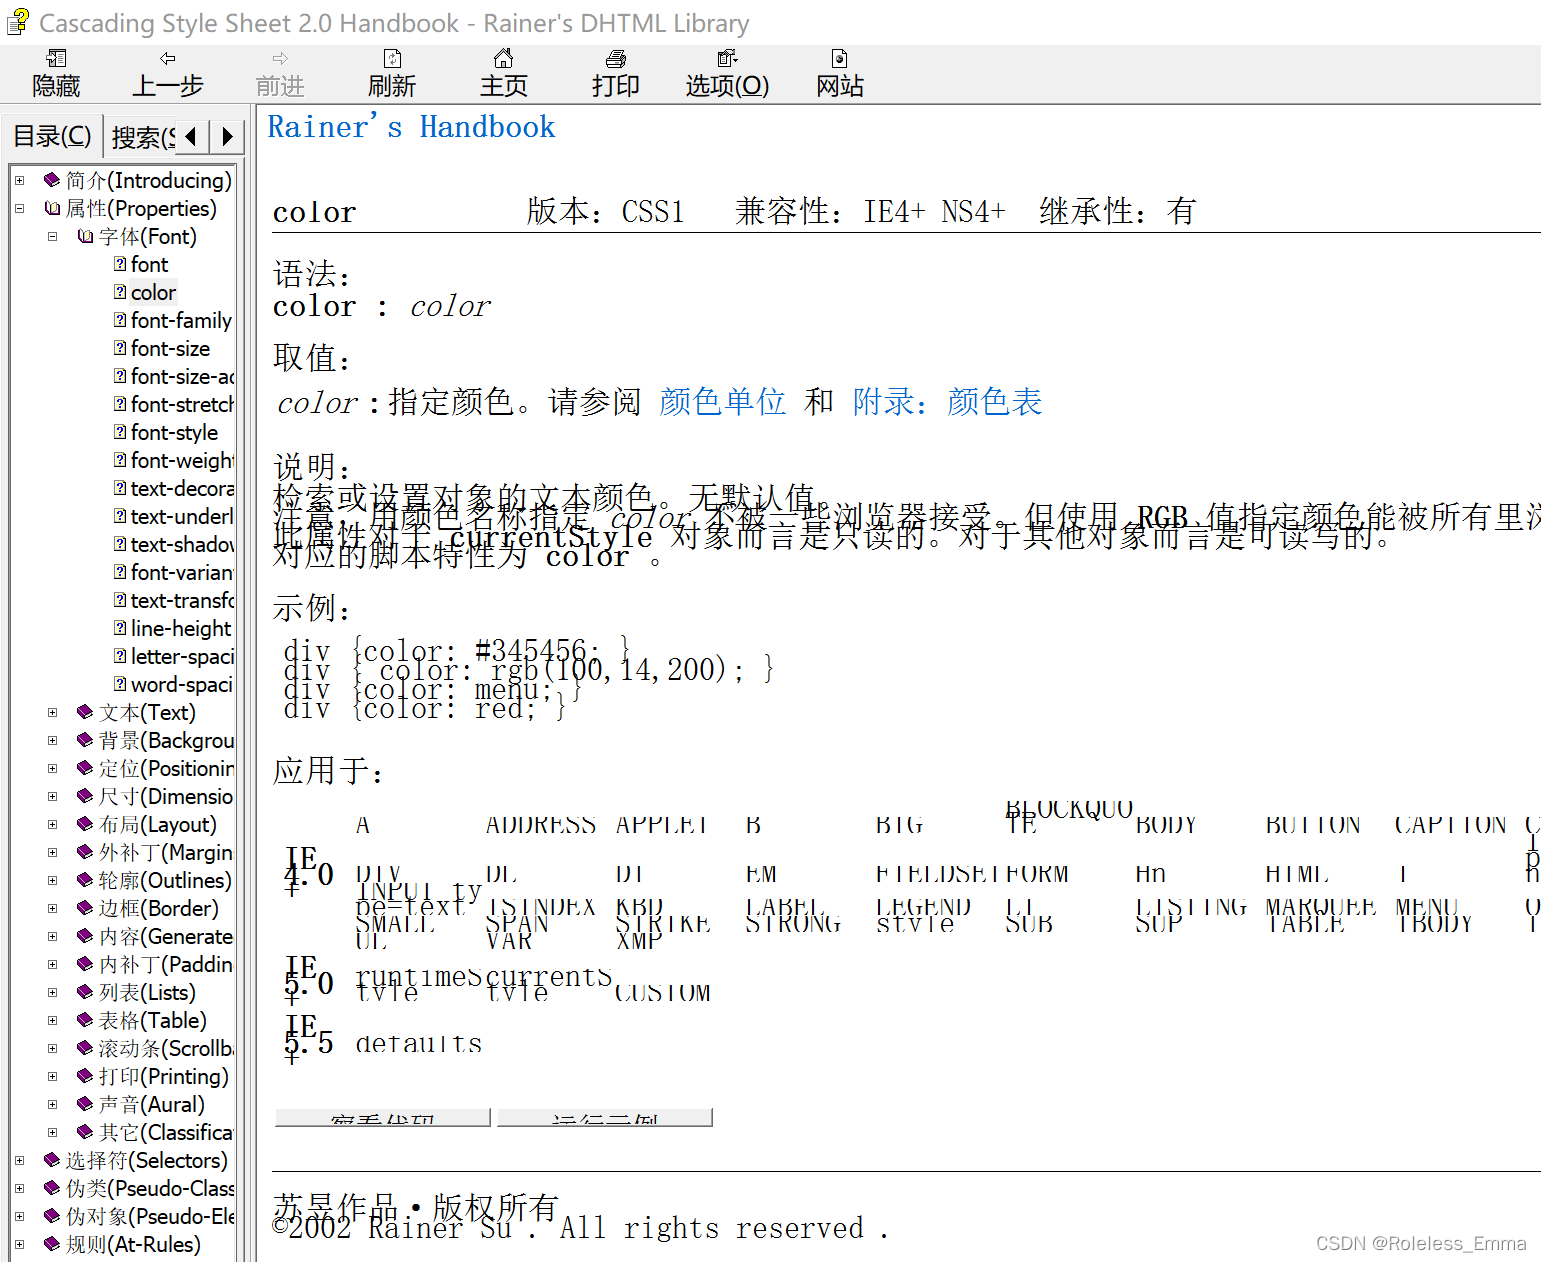
Task: Open the Website (网站) toolbar button
Action: pos(840,74)
